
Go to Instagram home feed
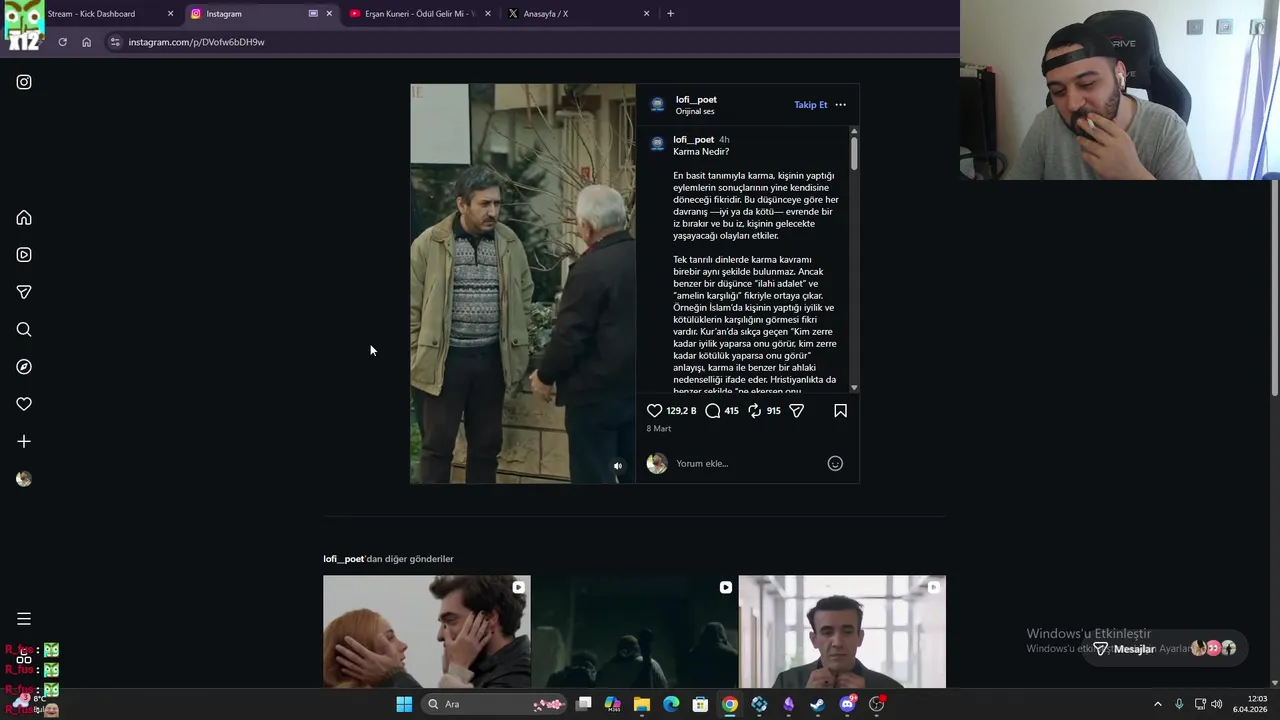(24, 218)
